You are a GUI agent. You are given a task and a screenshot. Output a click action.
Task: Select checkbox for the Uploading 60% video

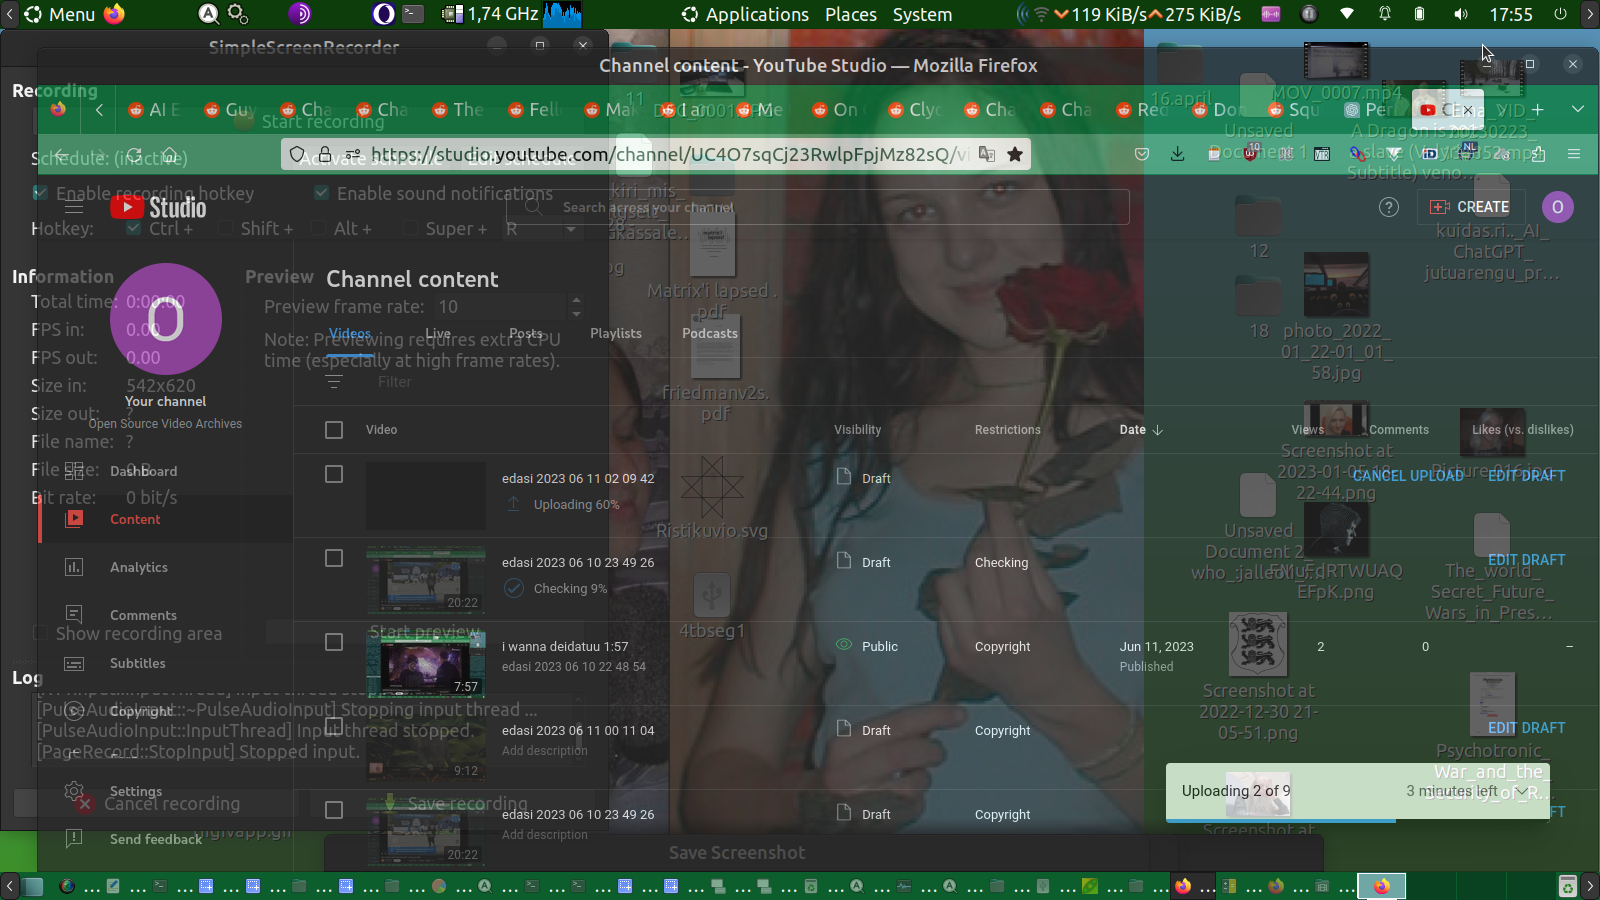click(334, 474)
